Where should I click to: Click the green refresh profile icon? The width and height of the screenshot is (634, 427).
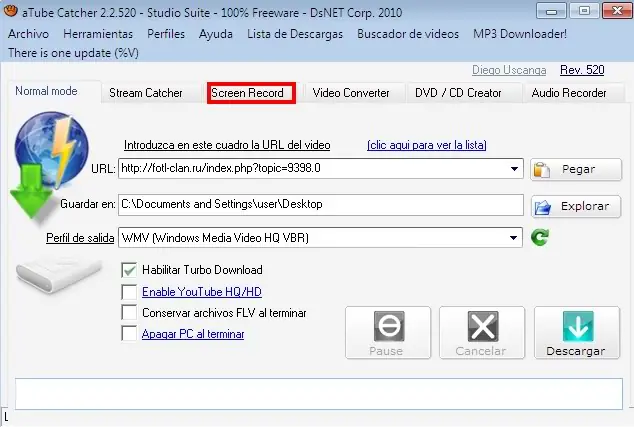click(x=540, y=237)
